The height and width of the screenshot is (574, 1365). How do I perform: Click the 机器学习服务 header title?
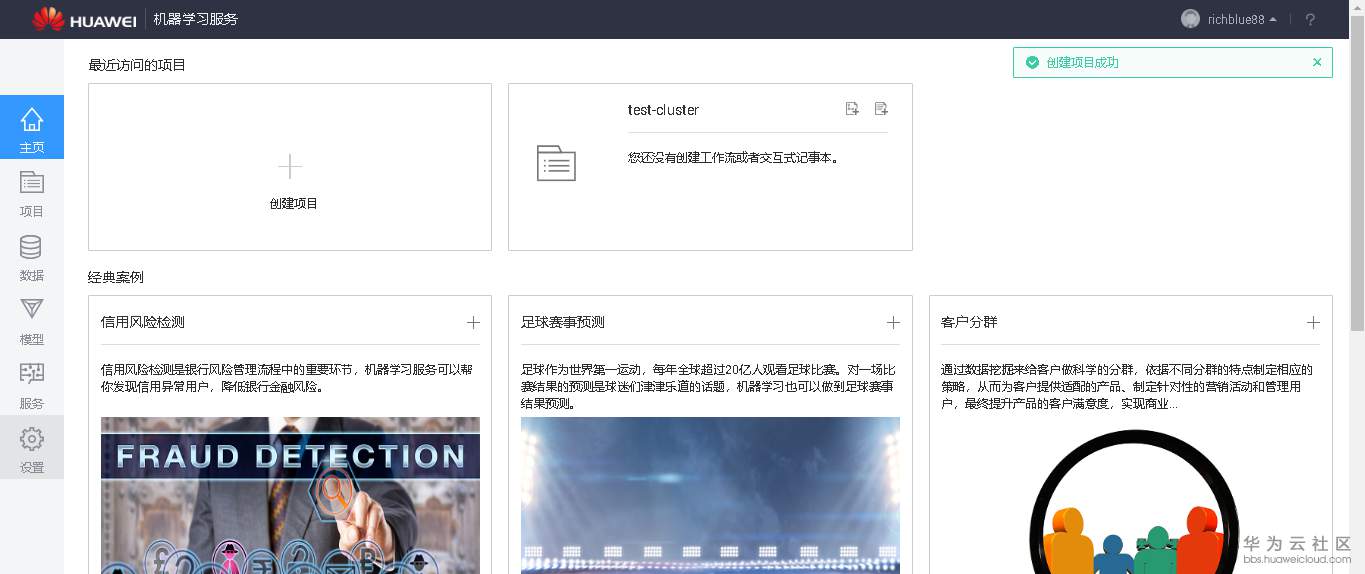tap(196, 19)
